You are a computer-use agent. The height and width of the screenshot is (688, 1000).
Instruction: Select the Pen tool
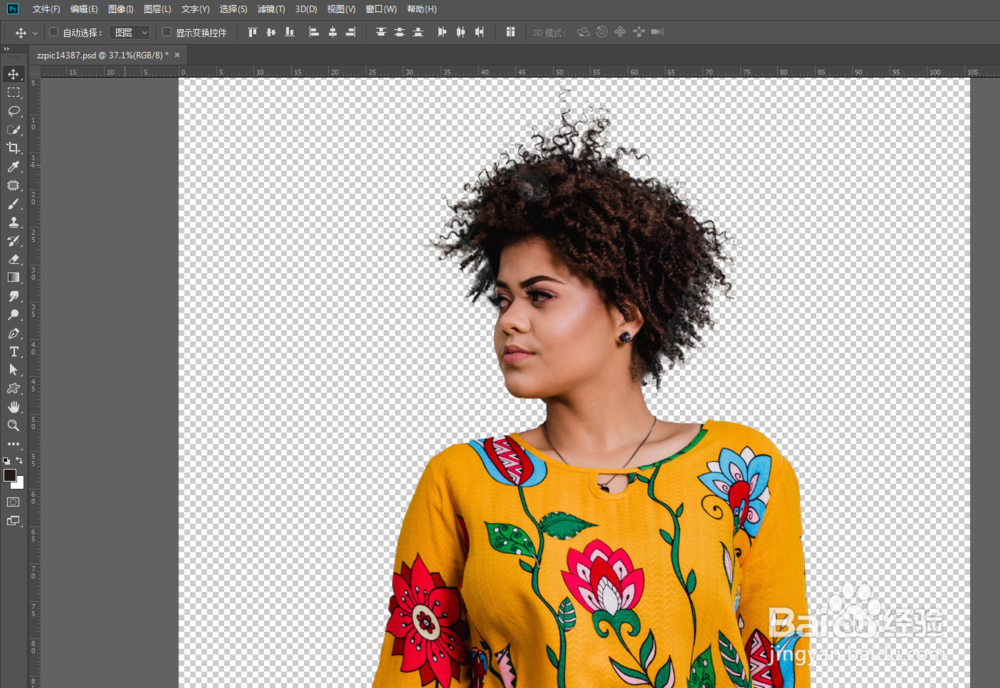[13, 333]
